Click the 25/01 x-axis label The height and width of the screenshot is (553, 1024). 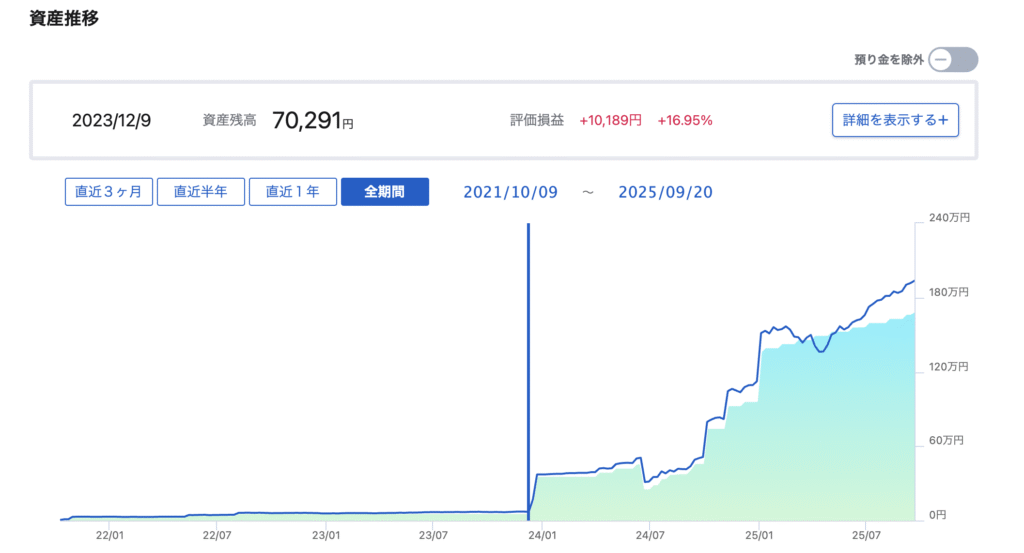click(x=759, y=536)
